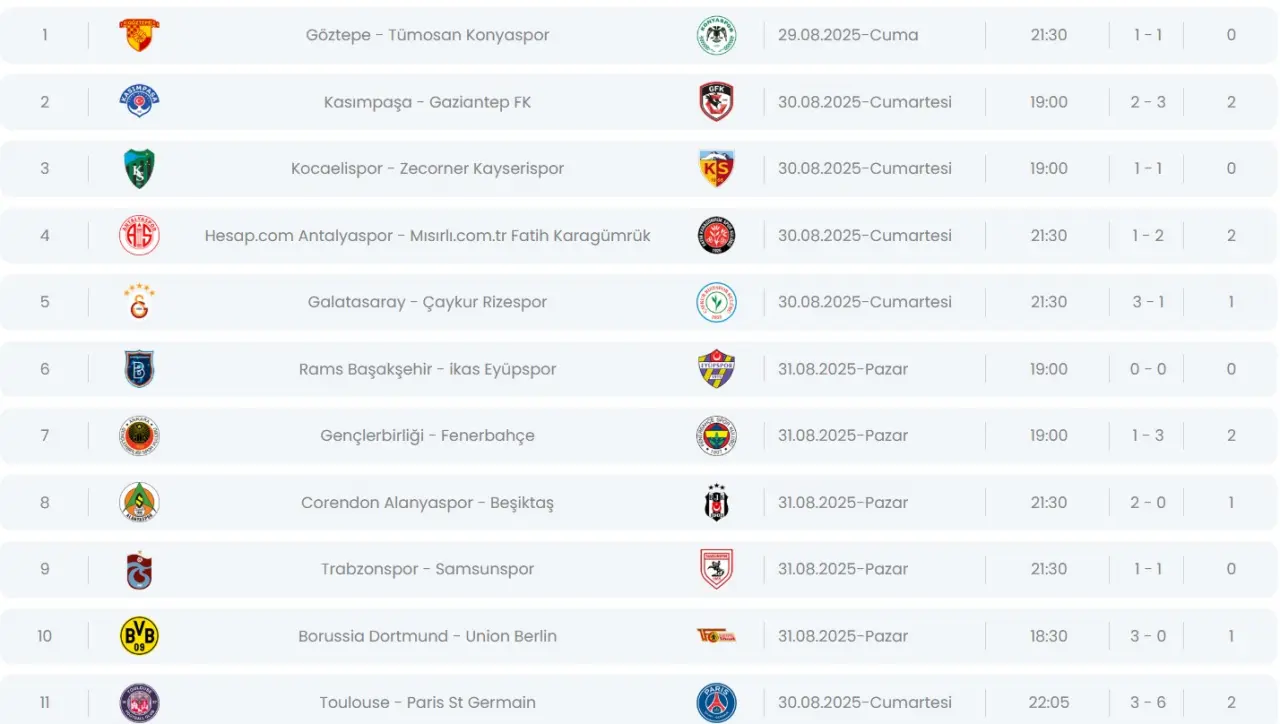Click the Konyaspor club crest
The height and width of the screenshot is (724, 1280).
[x=716, y=35]
